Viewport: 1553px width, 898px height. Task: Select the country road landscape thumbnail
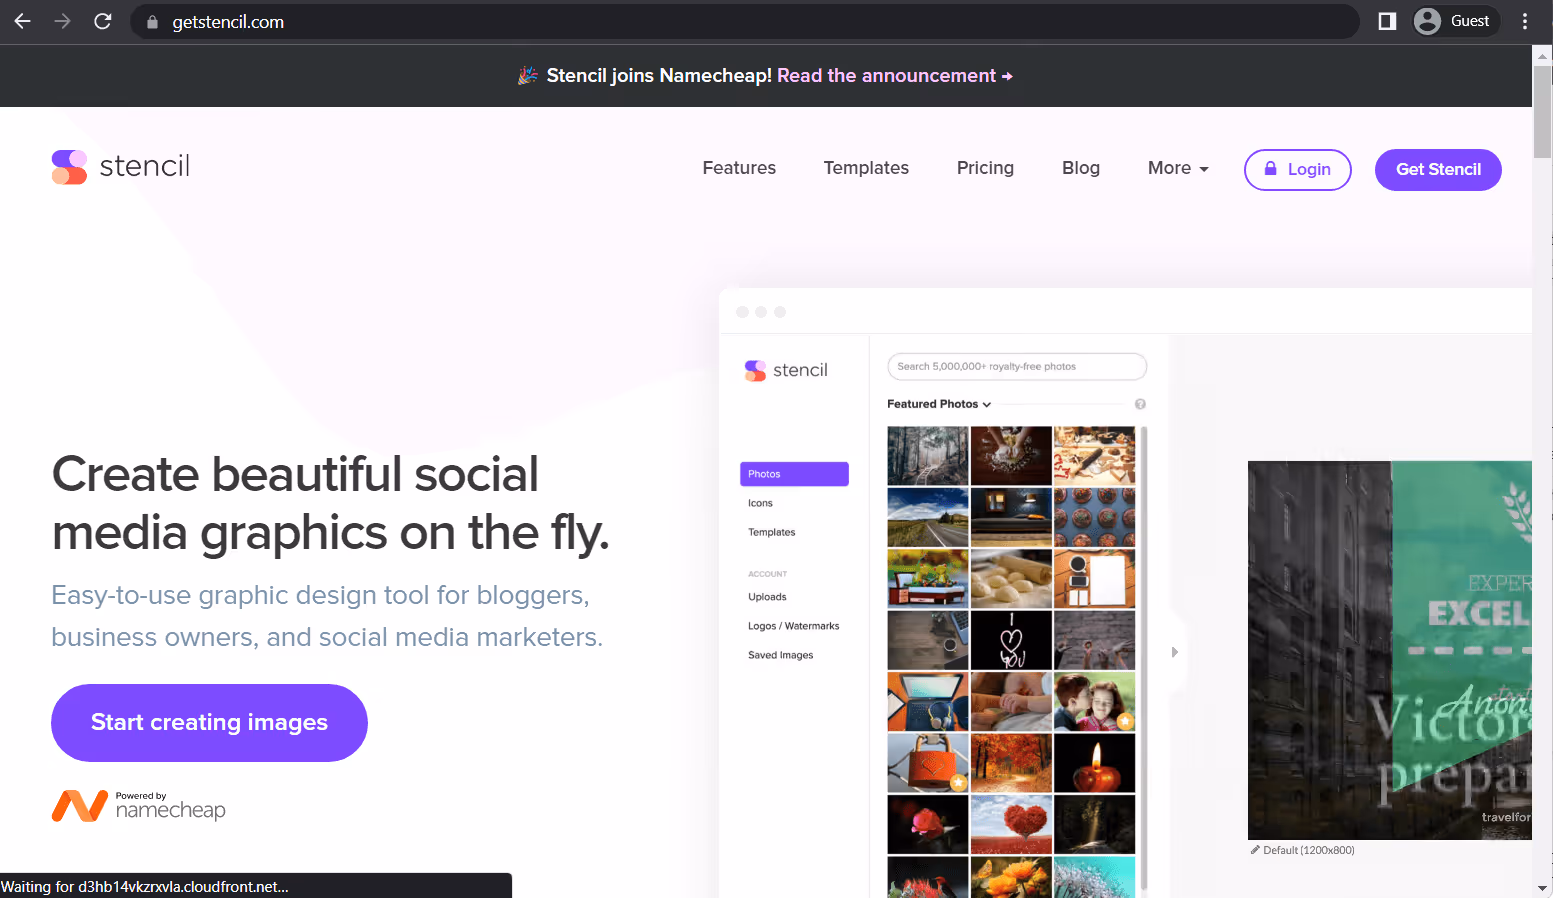tap(928, 517)
